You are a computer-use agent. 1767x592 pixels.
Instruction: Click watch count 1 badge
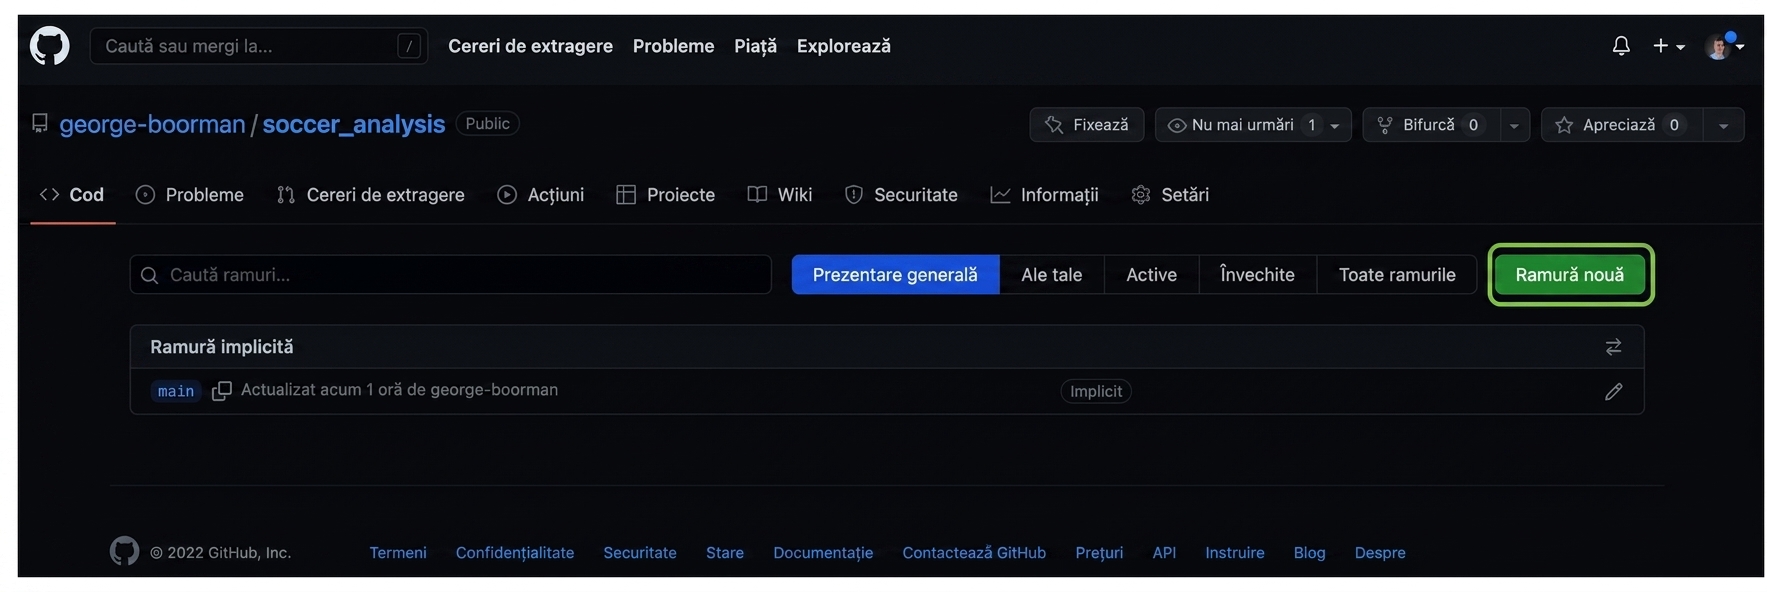[1311, 125]
